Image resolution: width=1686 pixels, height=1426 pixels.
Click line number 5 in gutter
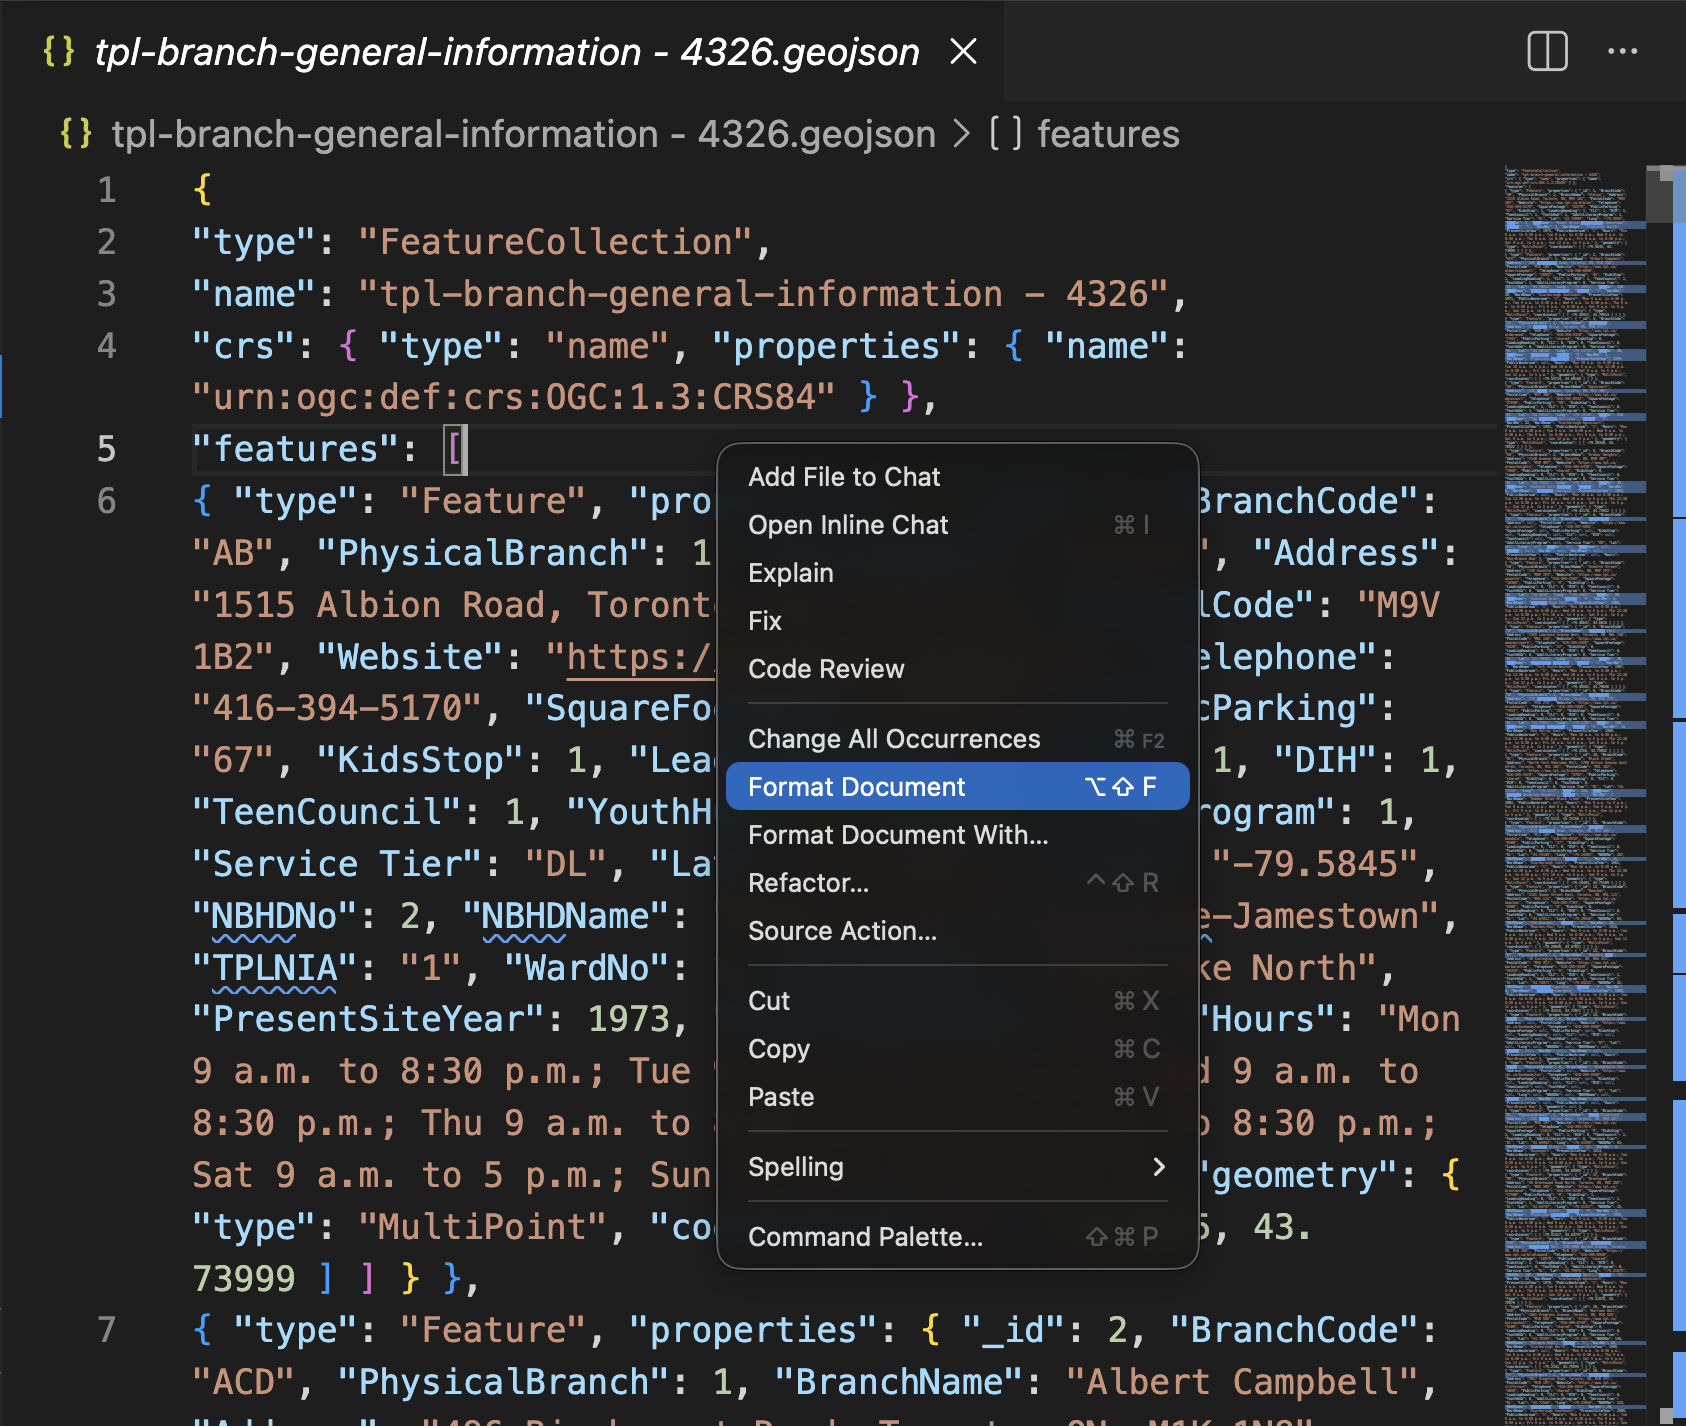coord(106,449)
